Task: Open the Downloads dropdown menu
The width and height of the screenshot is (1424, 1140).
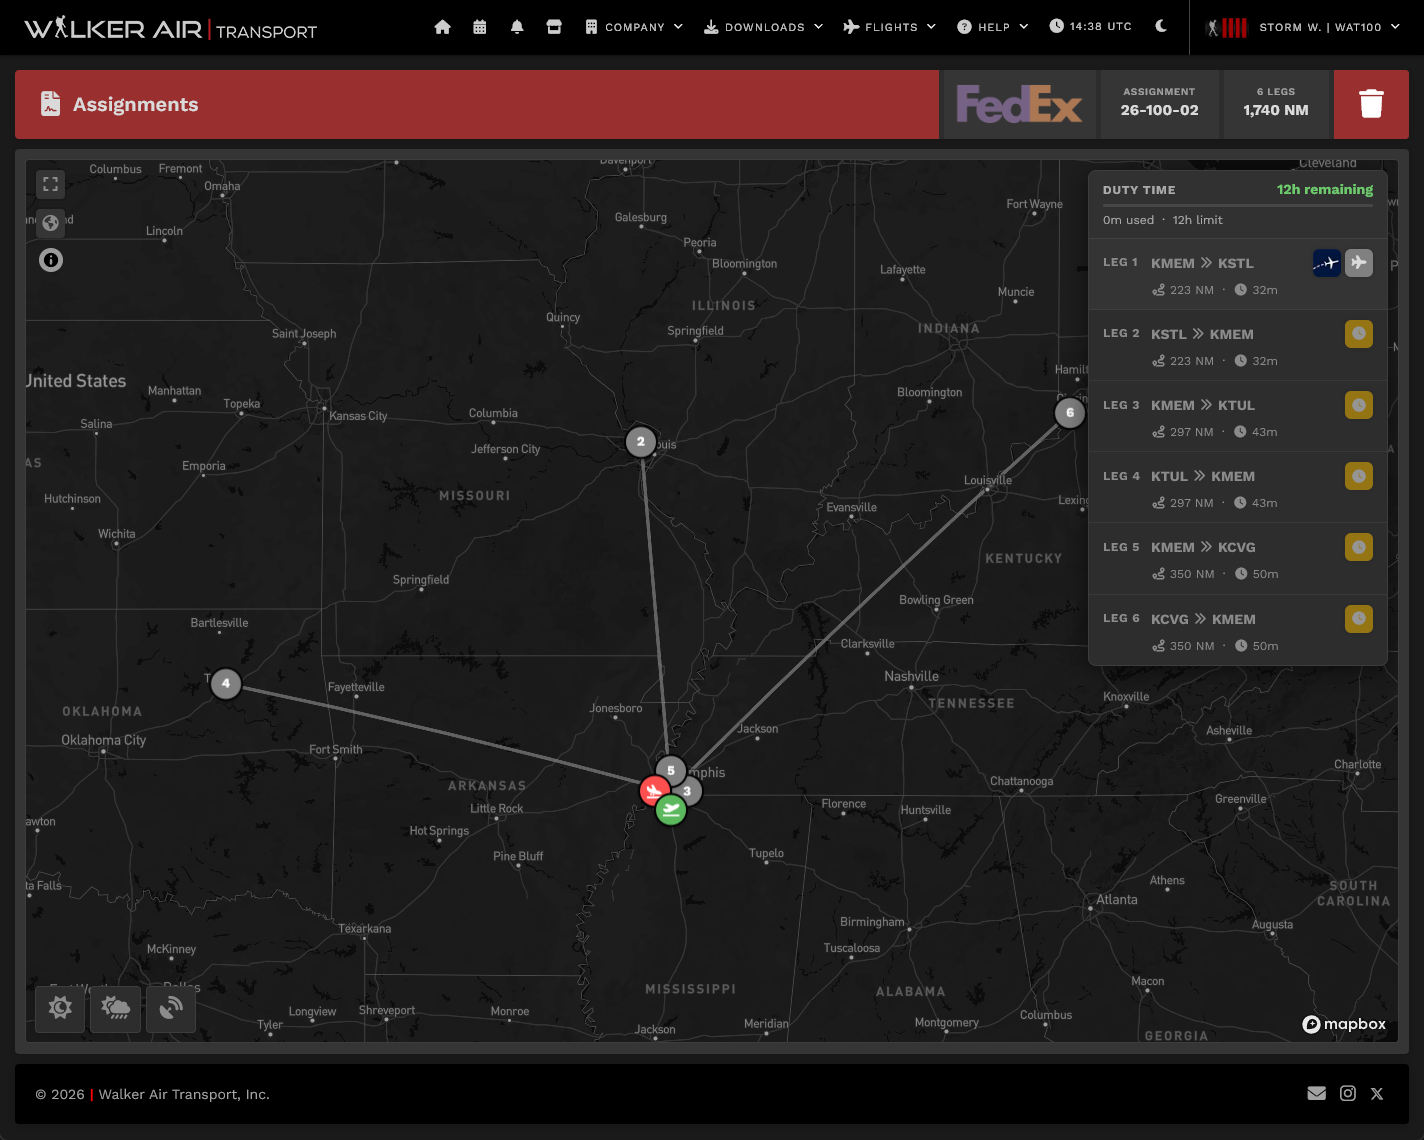Action: point(764,27)
